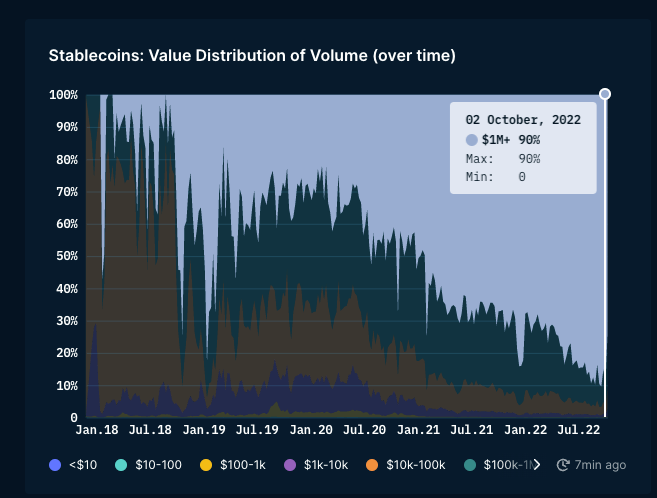Click the orange $10k-100k legend dot
The width and height of the screenshot is (657, 498).
click(371, 465)
